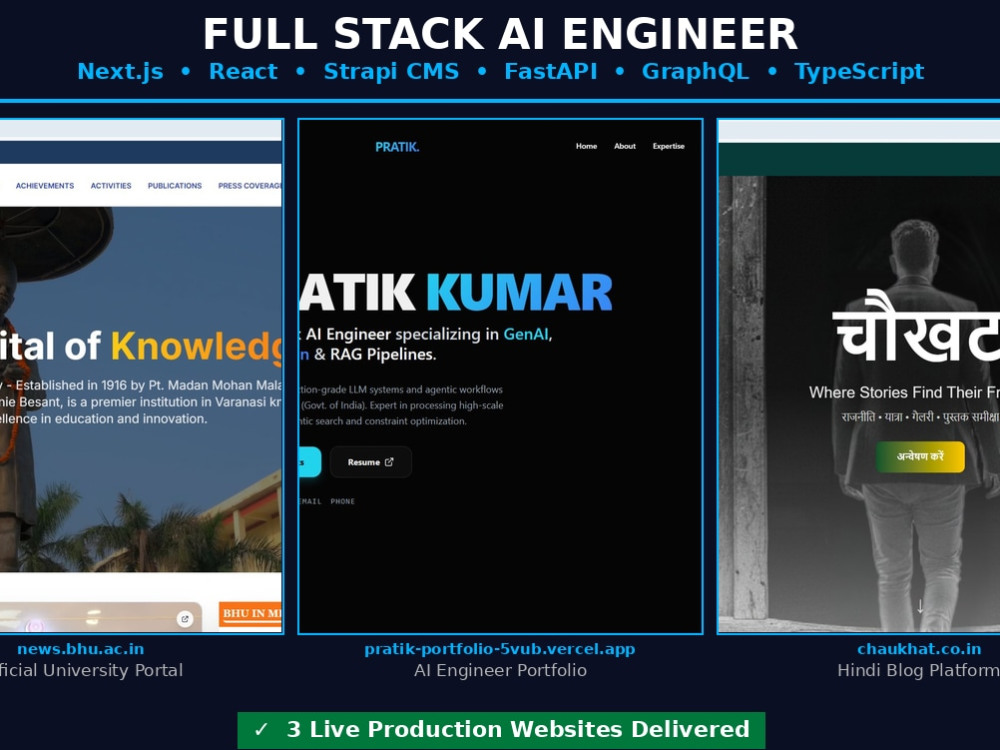Click 'Strapi CMS' in tech stack line
The width and height of the screenshot is (1000, 750).
click(x=391, y=71)
